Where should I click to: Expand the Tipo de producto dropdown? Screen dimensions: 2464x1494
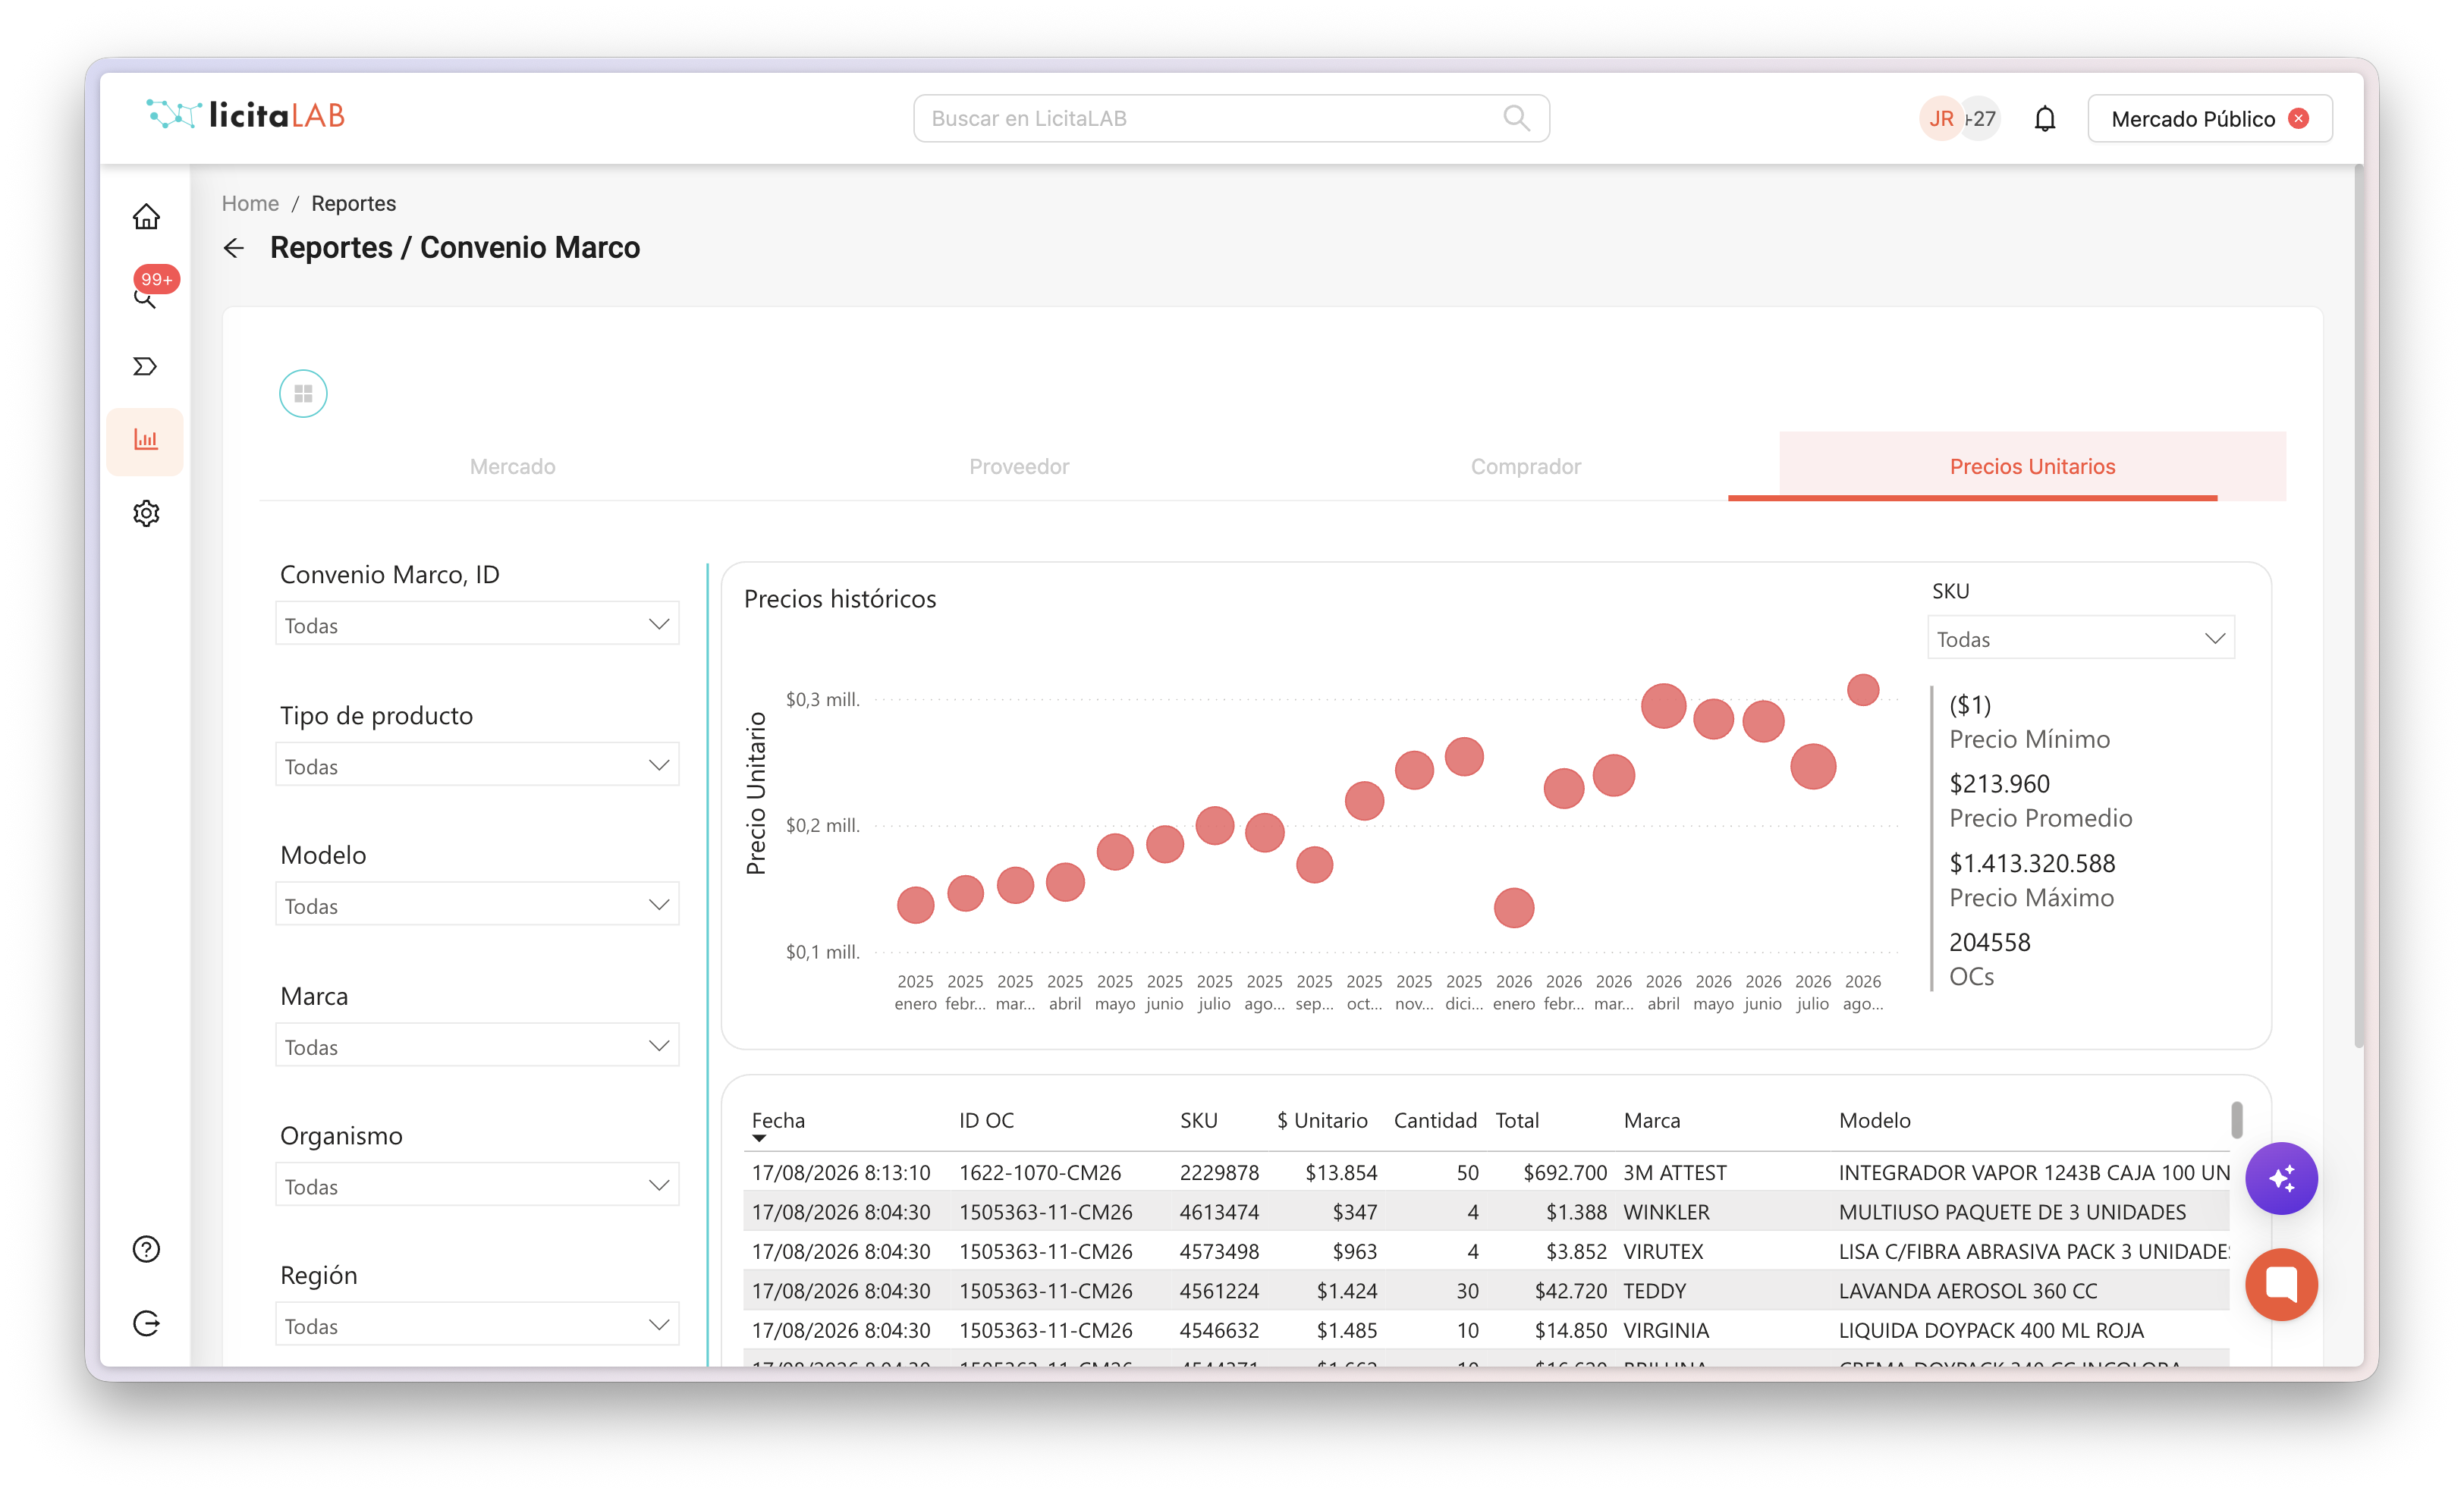click(x=477, y=765)
